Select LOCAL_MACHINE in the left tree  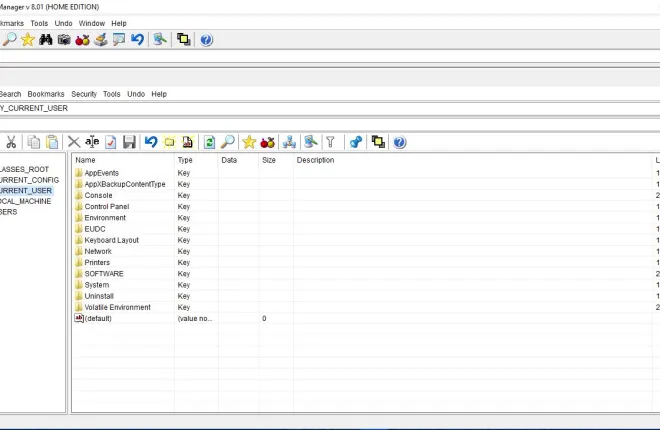25,201
